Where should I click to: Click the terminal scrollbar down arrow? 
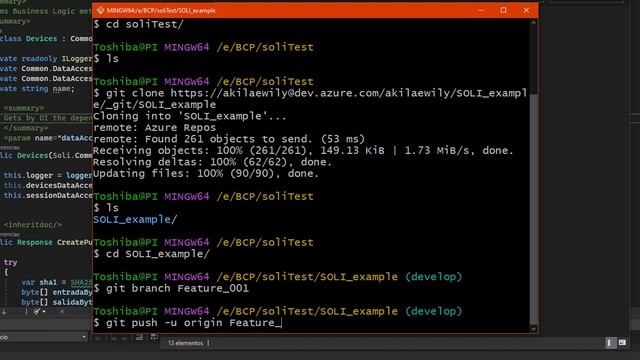533,329
